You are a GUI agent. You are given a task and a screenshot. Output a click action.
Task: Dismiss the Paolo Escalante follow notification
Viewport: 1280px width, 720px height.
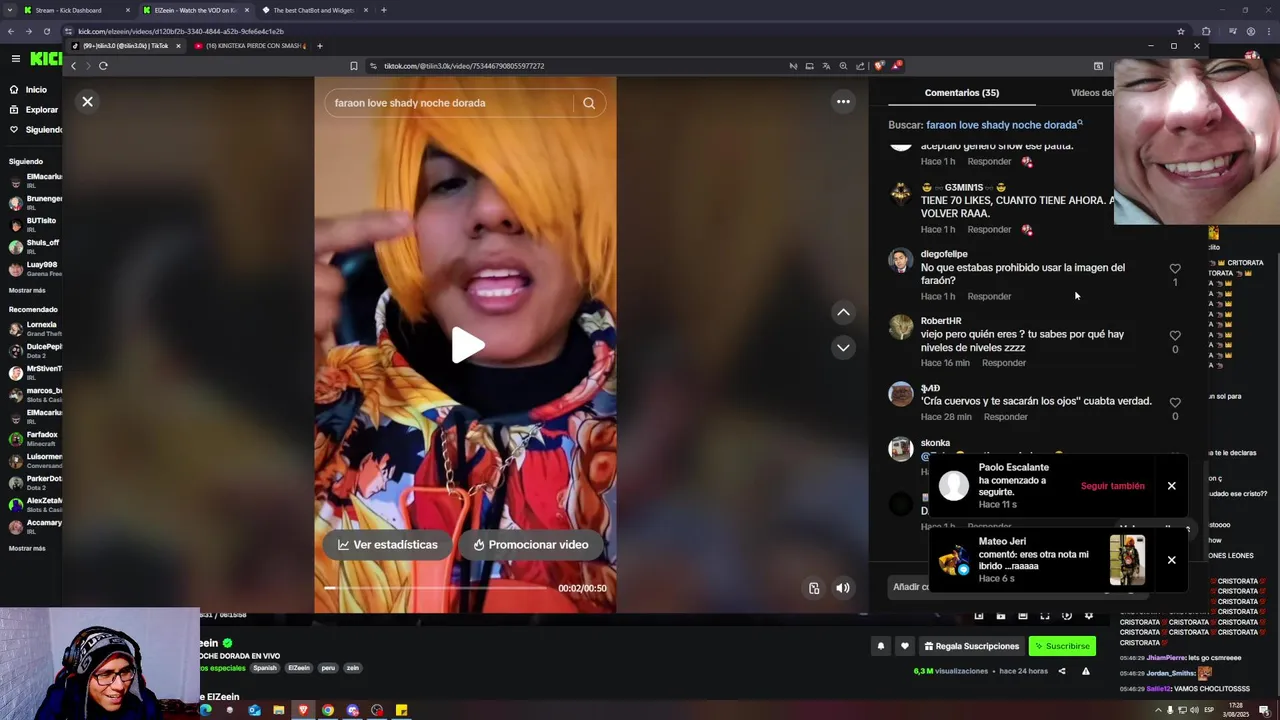point(1171,486)
